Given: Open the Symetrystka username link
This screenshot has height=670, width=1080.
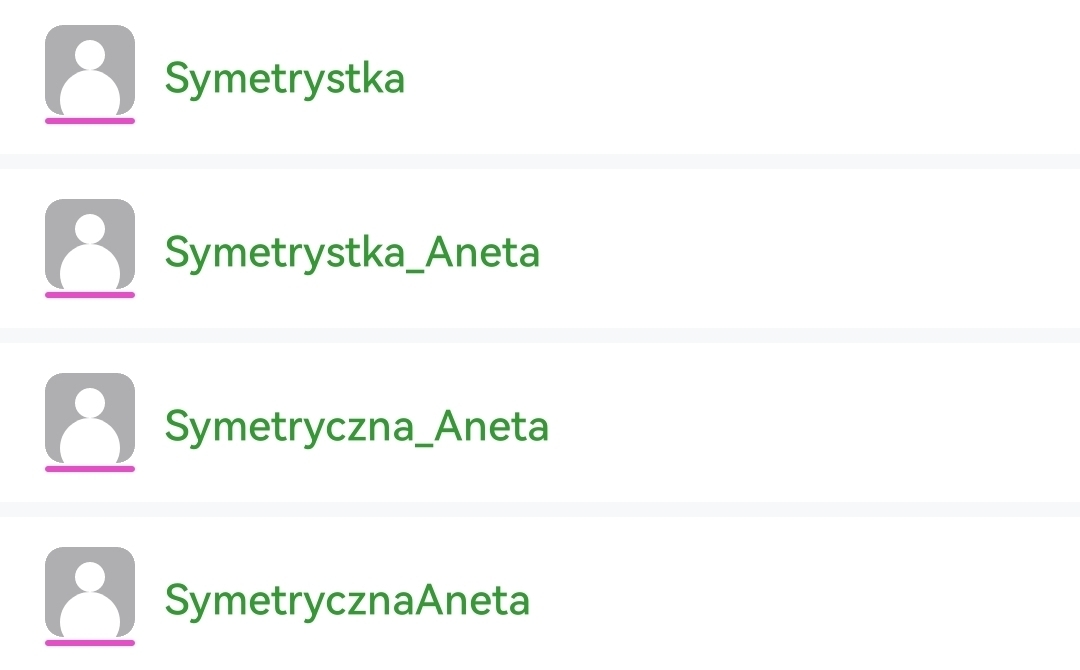Looking at the screenshot, I should coord(285,79).
